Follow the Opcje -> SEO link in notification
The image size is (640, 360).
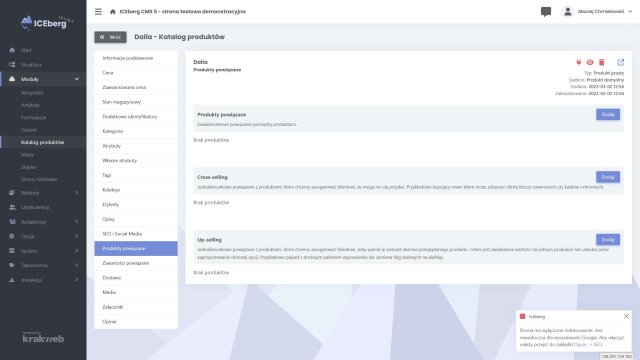(588, 344)
